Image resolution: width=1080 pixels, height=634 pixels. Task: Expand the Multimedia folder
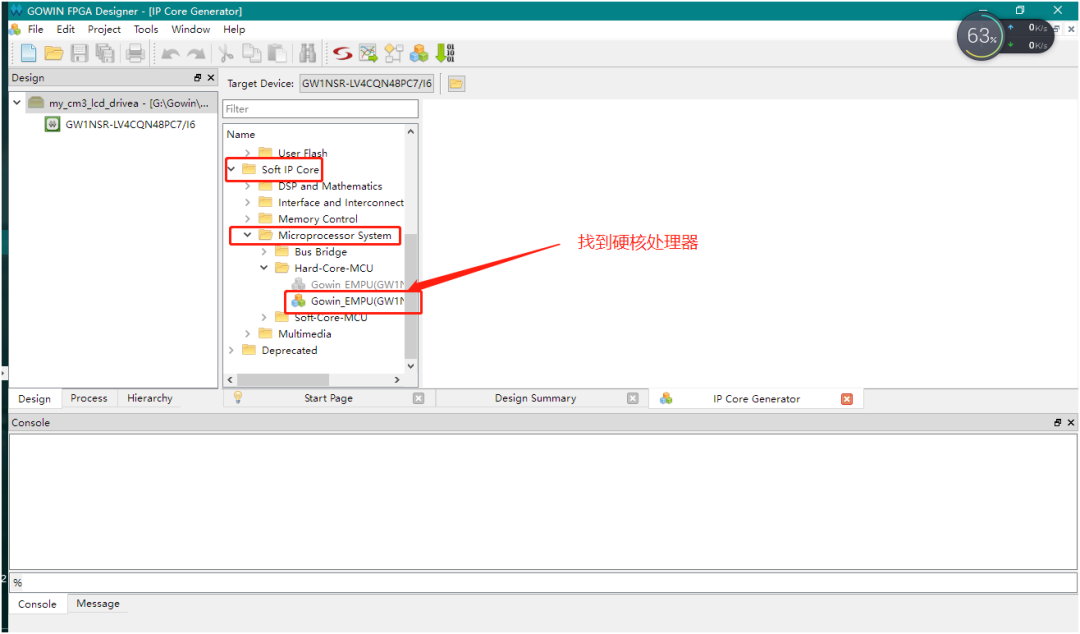coord(247,334)
